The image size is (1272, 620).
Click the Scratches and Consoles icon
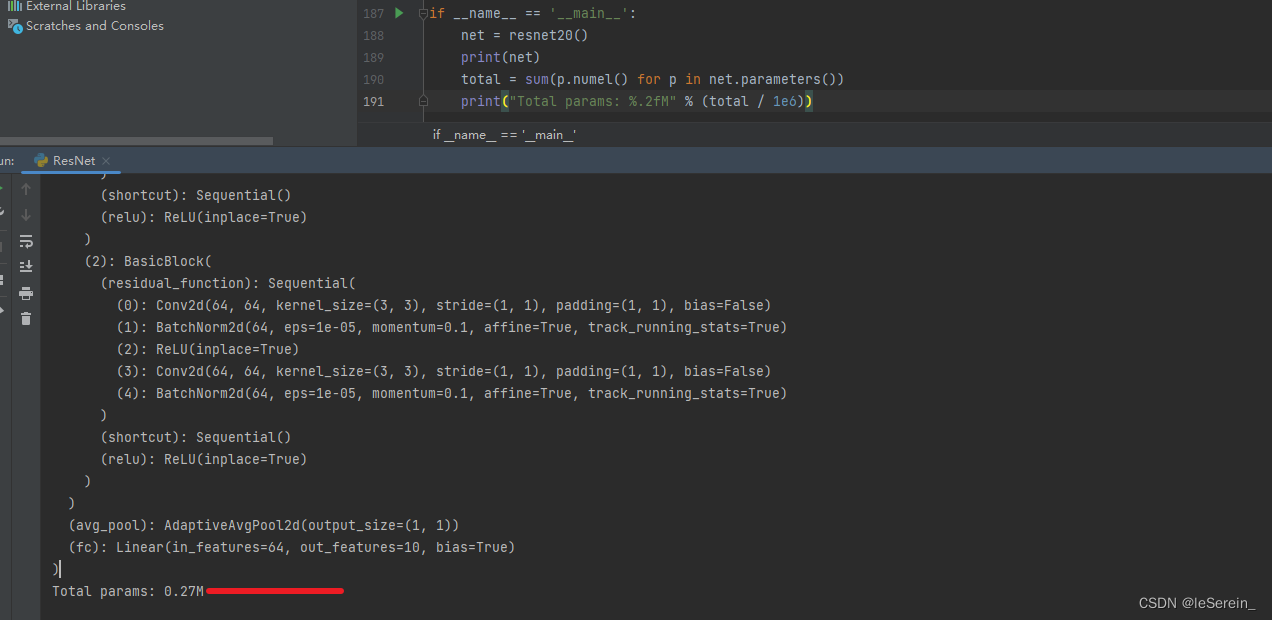[x=15, y=26]
